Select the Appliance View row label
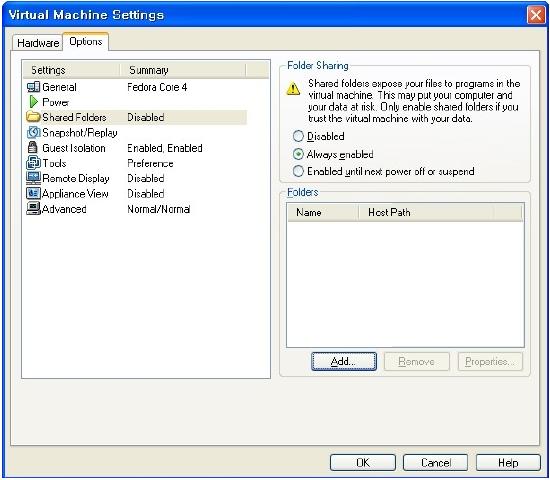Image resolution: width=550 pixels, height=480 pixels. [75, 194]
